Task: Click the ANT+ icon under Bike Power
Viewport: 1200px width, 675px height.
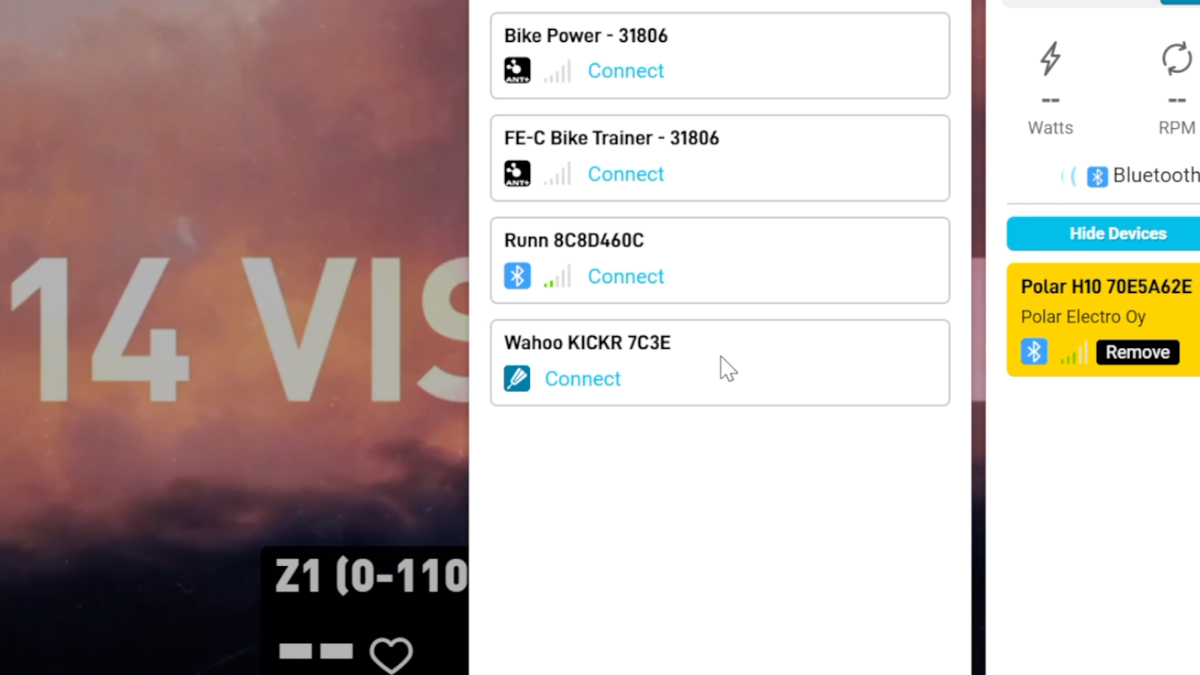Action: (517, 71)
